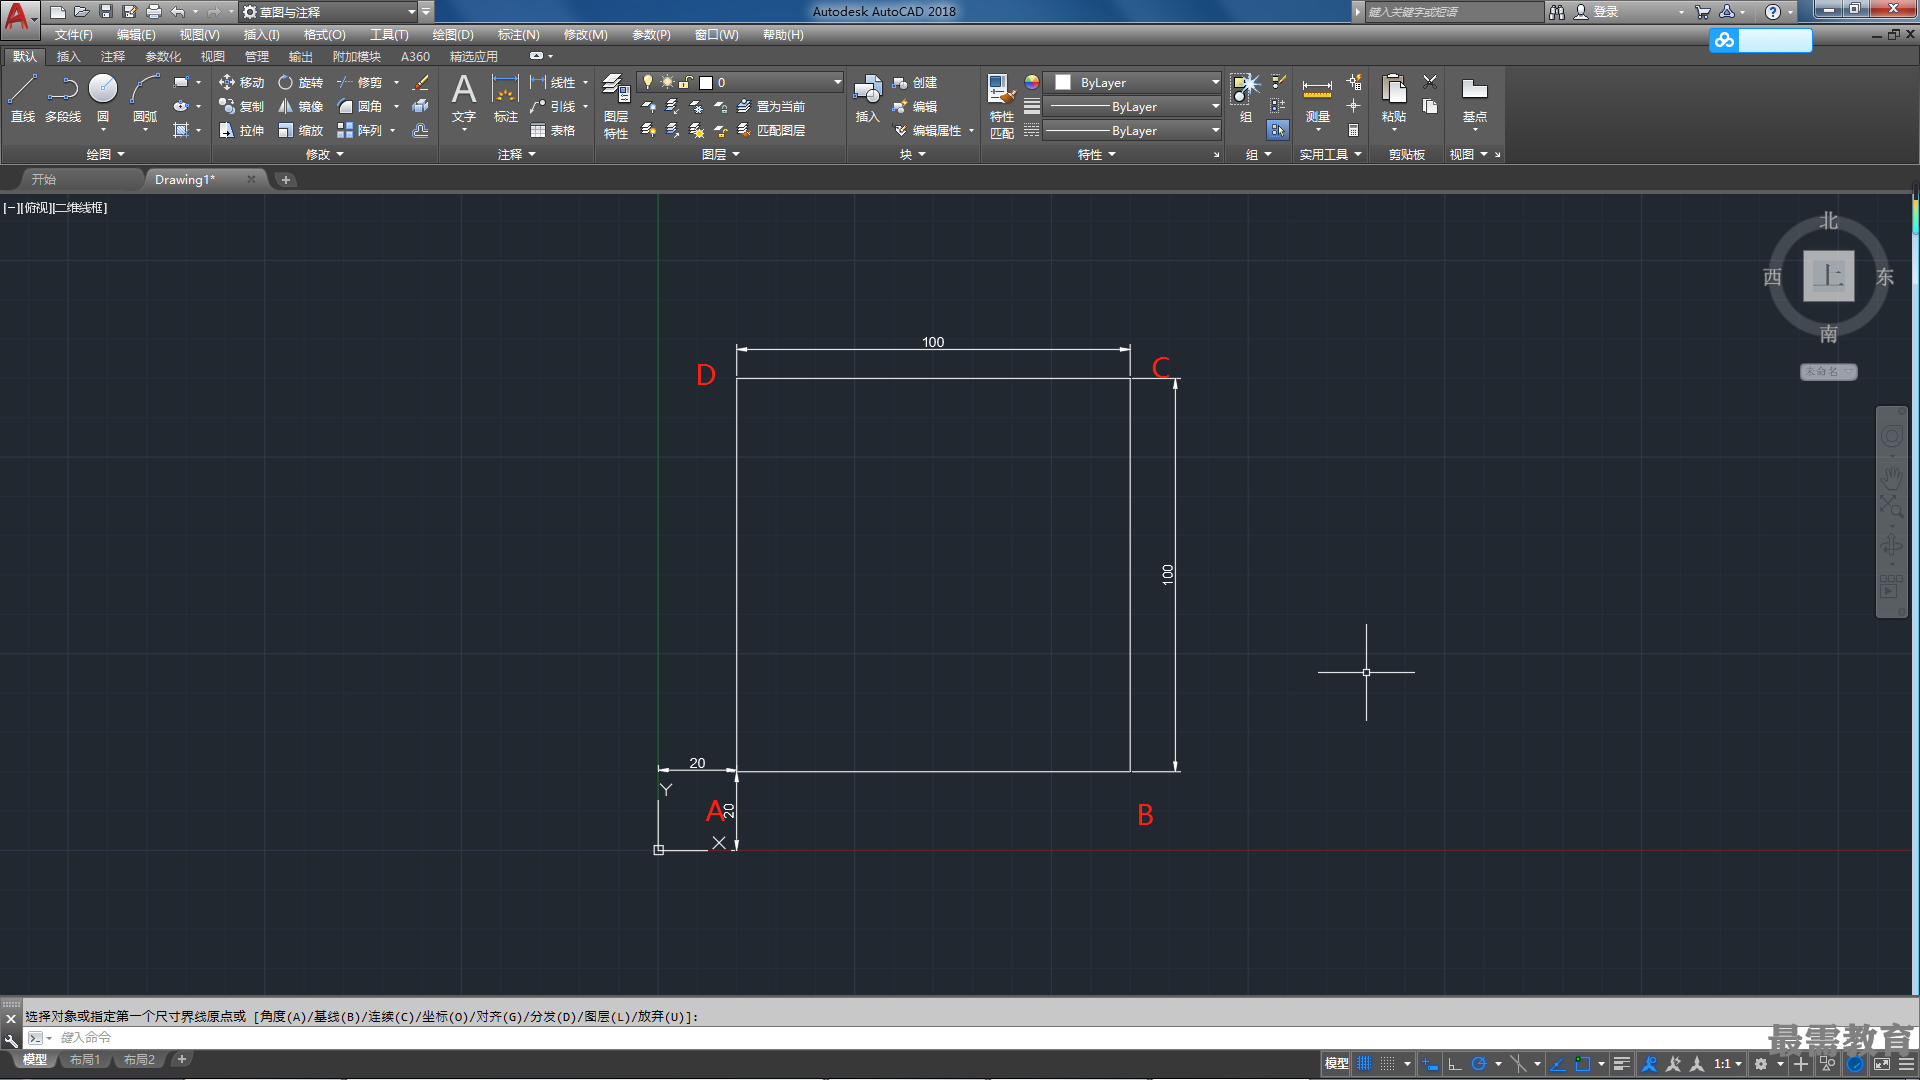The image size is (1920, 1080).
Task: Open 图层特性 (Layer Properties) manager
Action: point(616,105)
